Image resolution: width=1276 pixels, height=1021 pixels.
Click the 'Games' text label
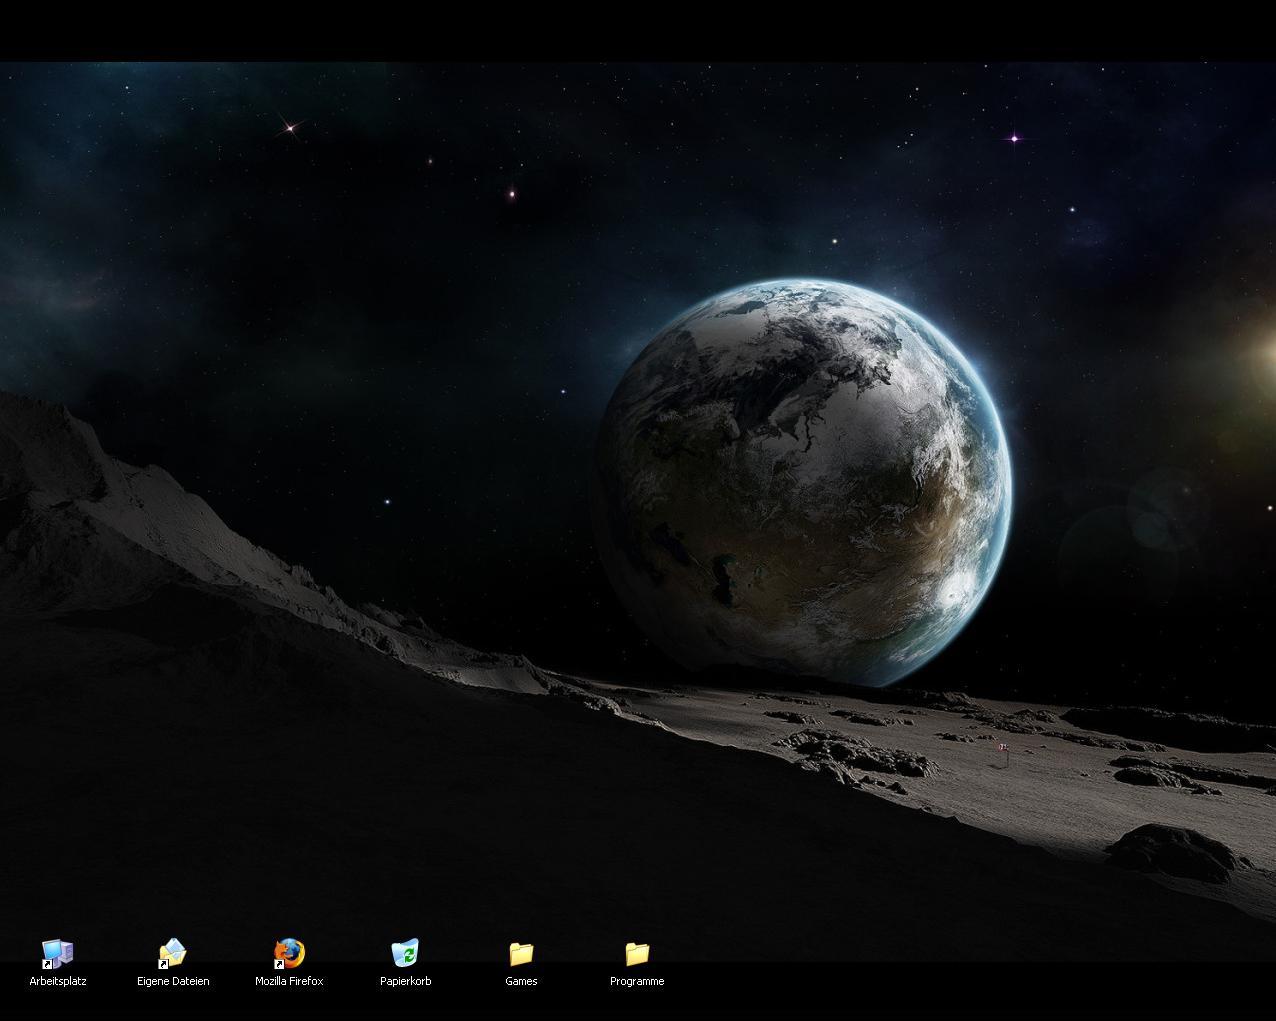521,981
